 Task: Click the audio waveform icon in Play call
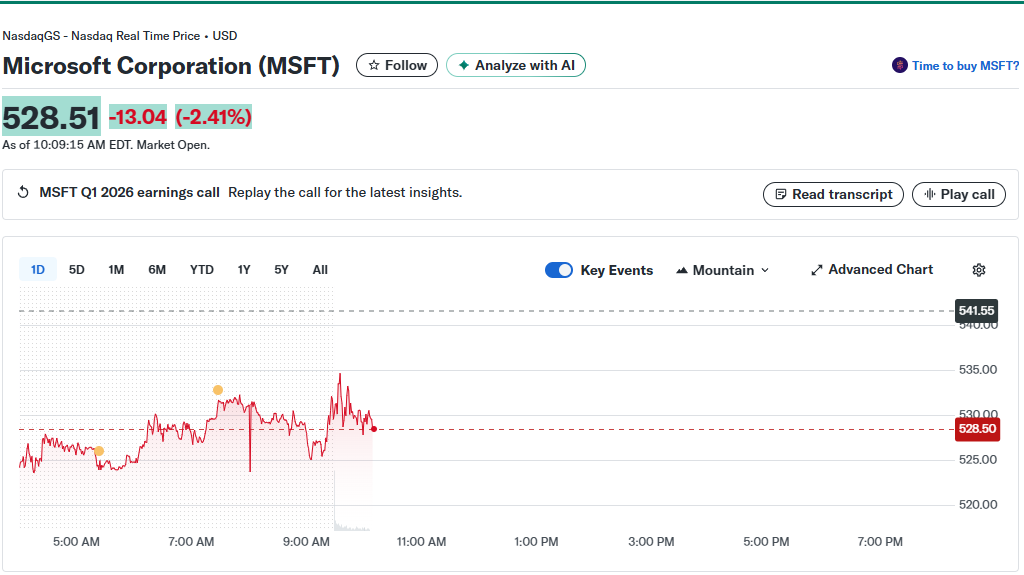point(929,194)
